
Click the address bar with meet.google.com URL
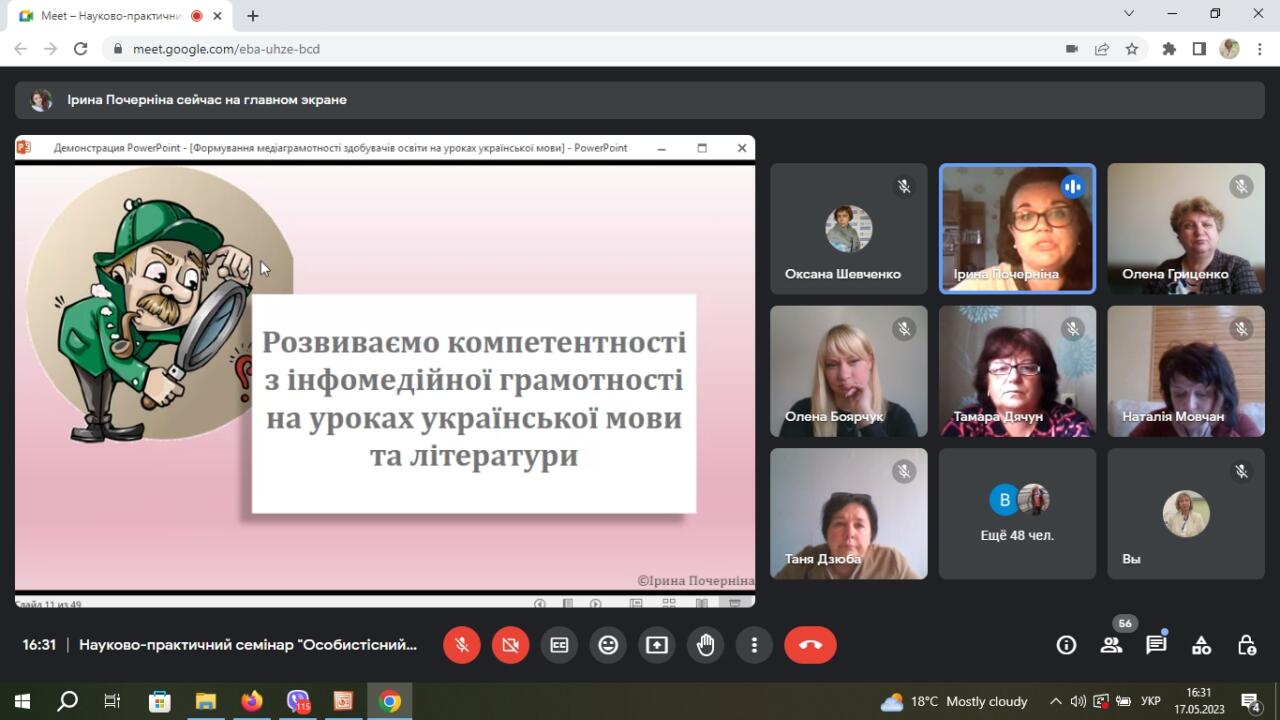tap(580, 48)
